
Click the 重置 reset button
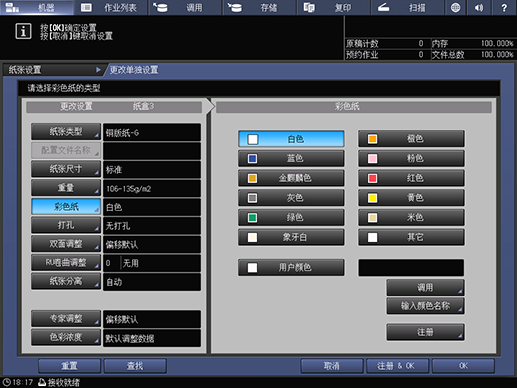pos(69,366)
